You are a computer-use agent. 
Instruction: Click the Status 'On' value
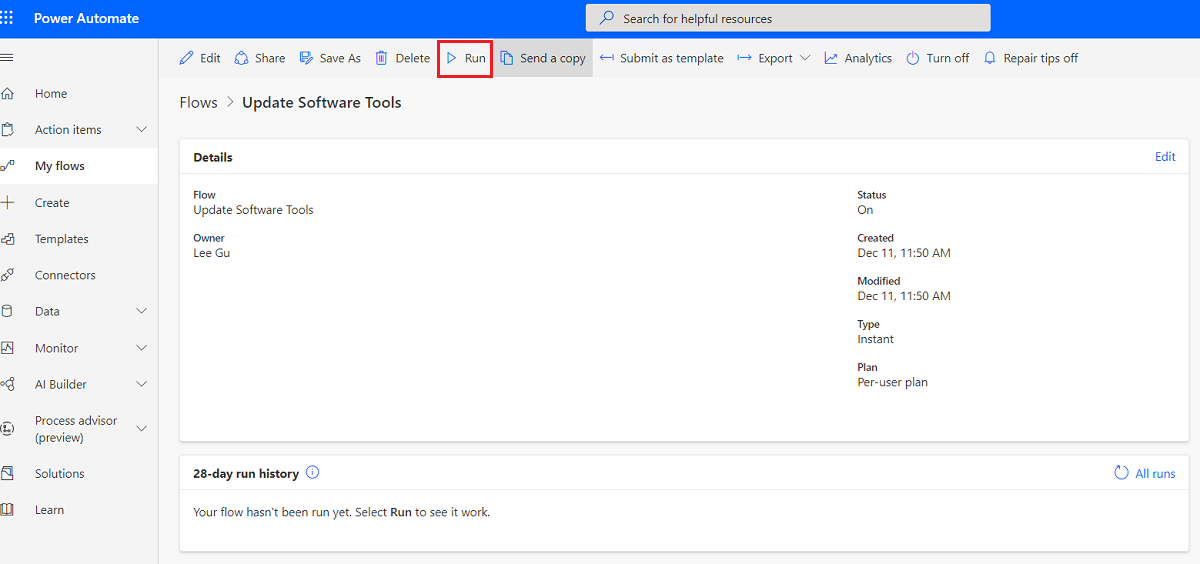tap(865, 210)
